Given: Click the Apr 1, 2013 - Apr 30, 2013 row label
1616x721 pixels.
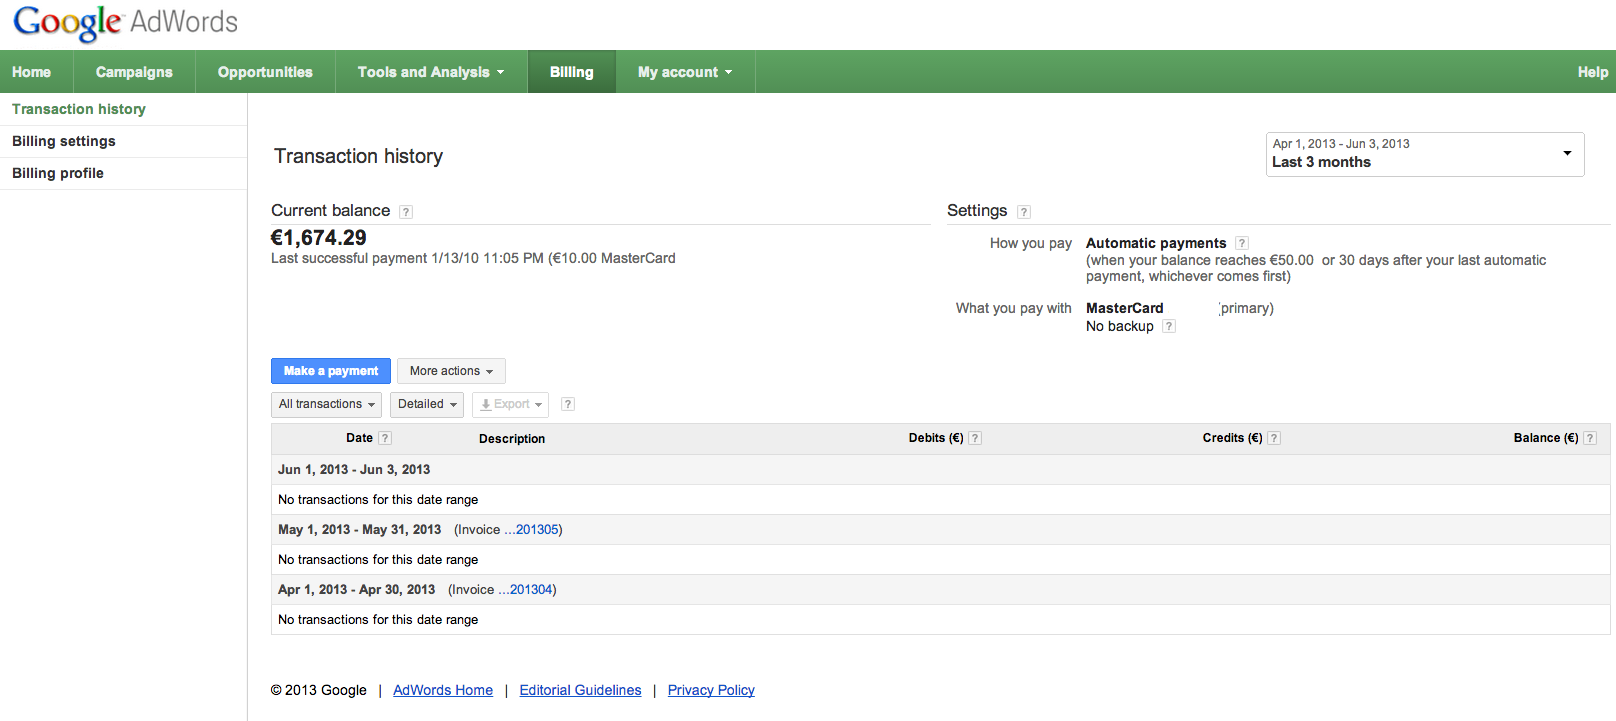Looking at the screenshot, I should pos(356,590).
